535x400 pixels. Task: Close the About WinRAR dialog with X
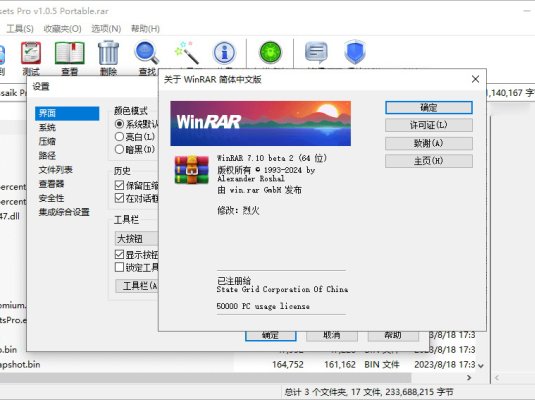coord(475,79)
